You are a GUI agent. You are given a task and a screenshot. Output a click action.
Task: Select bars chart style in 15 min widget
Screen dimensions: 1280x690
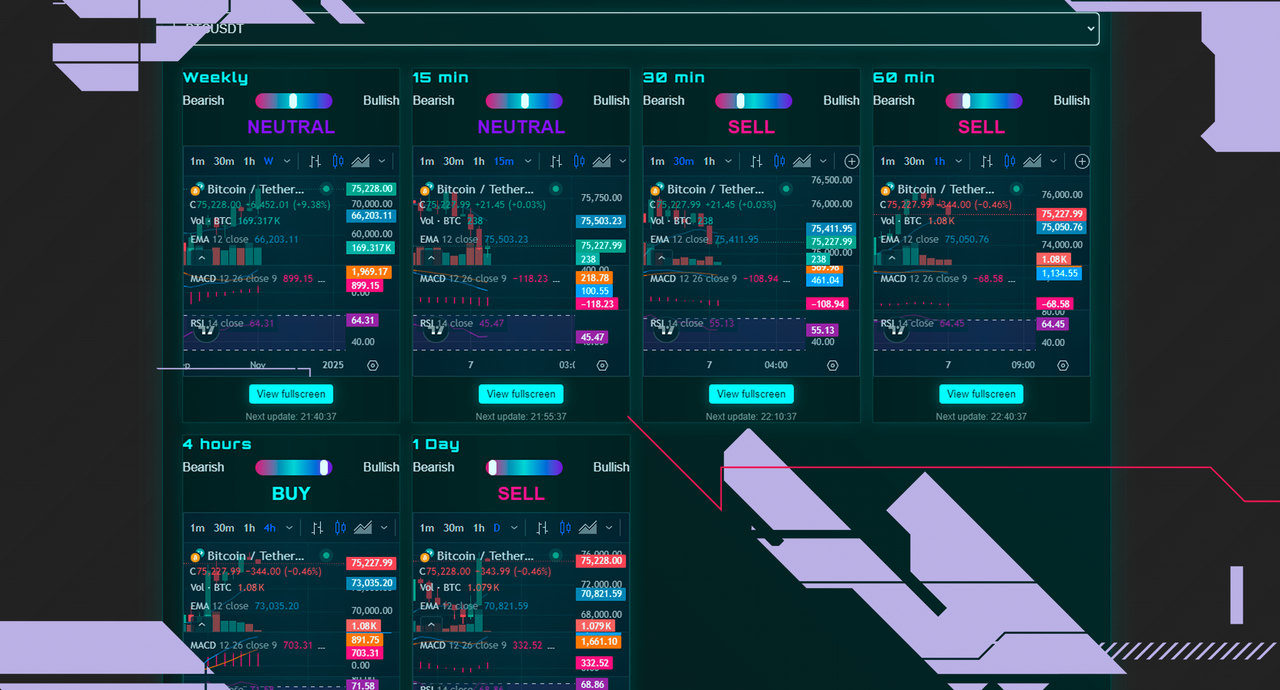pos(555,161)
